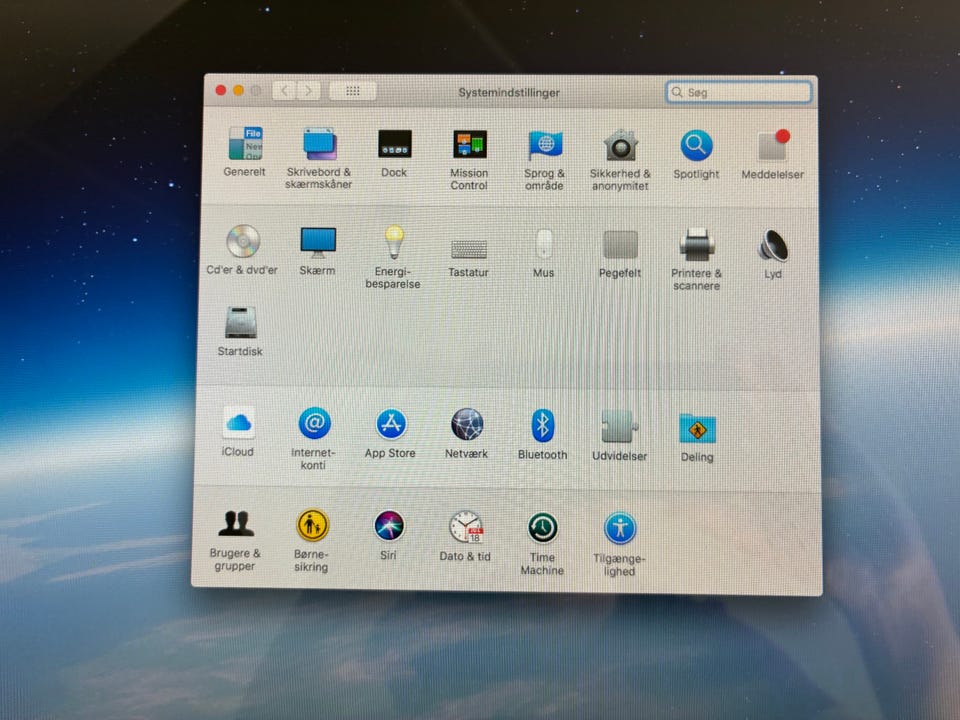Click the show all grid button

click(x=353, y=91)
